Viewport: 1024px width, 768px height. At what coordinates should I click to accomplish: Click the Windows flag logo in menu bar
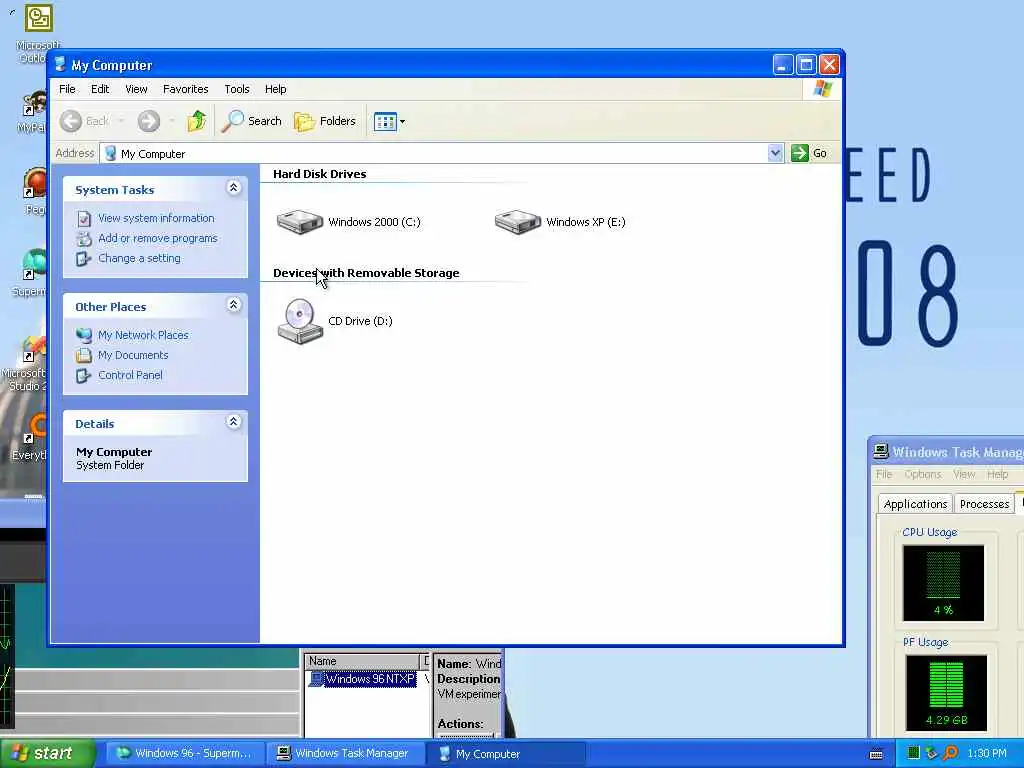point(822,89)
